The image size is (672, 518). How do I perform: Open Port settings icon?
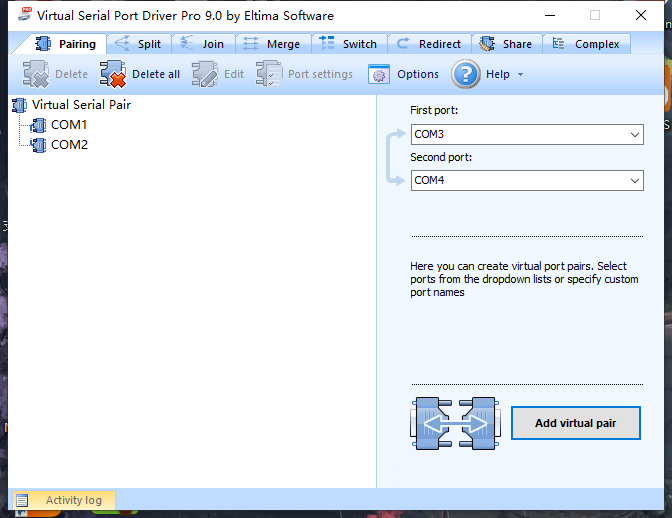tap(269, 74)
